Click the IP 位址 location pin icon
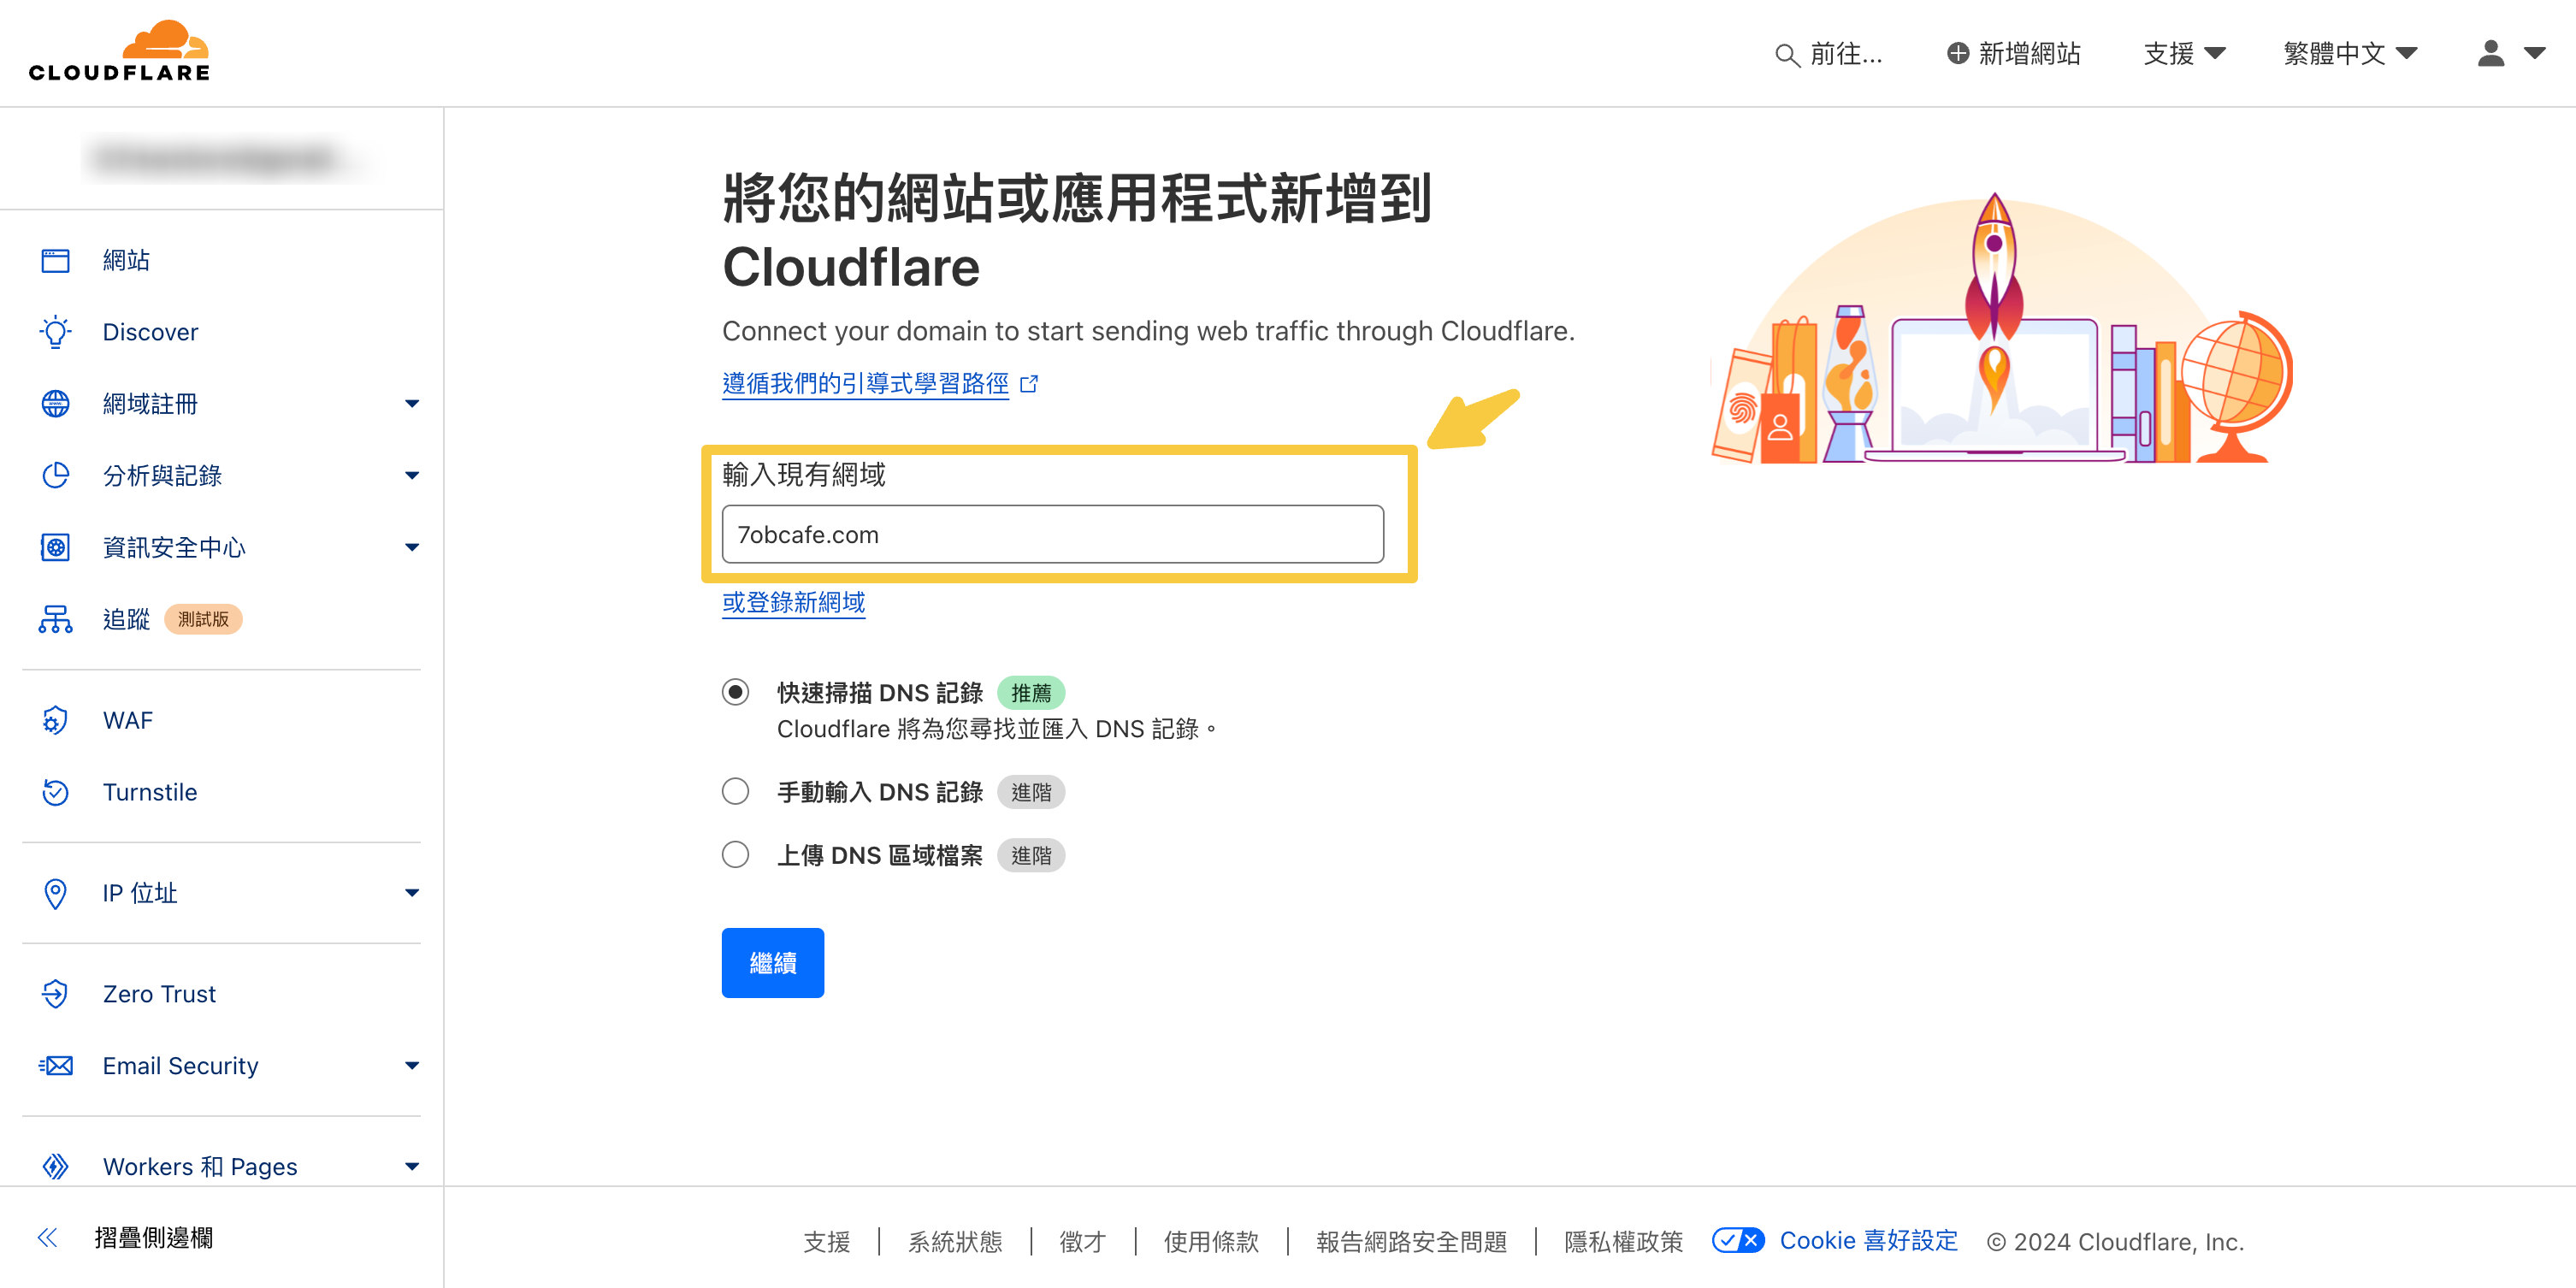Viewport: 2576px width, 1288px height. tap(55, 893)
